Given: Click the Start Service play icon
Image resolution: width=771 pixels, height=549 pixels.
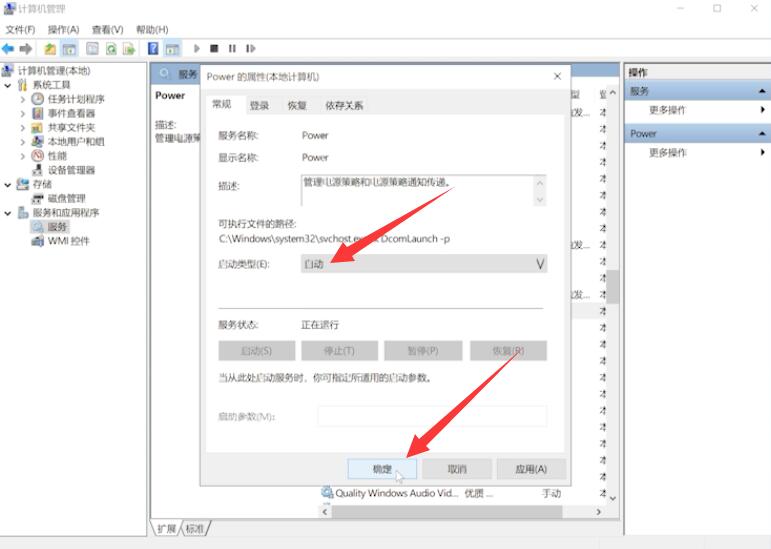Looking at the screenshot, I should click(197, 49).
